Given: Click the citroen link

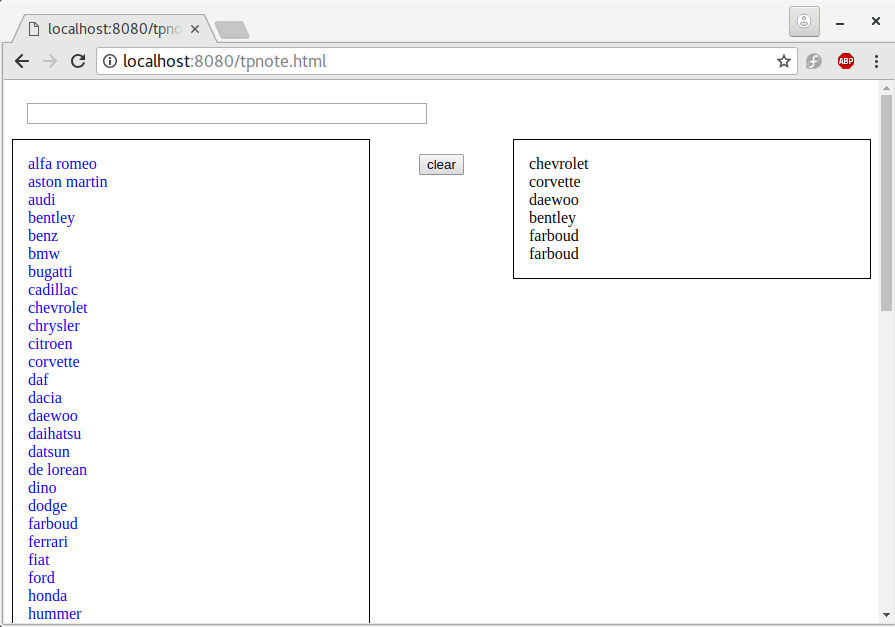Looking at the screenshot, I should coord(50,344).
